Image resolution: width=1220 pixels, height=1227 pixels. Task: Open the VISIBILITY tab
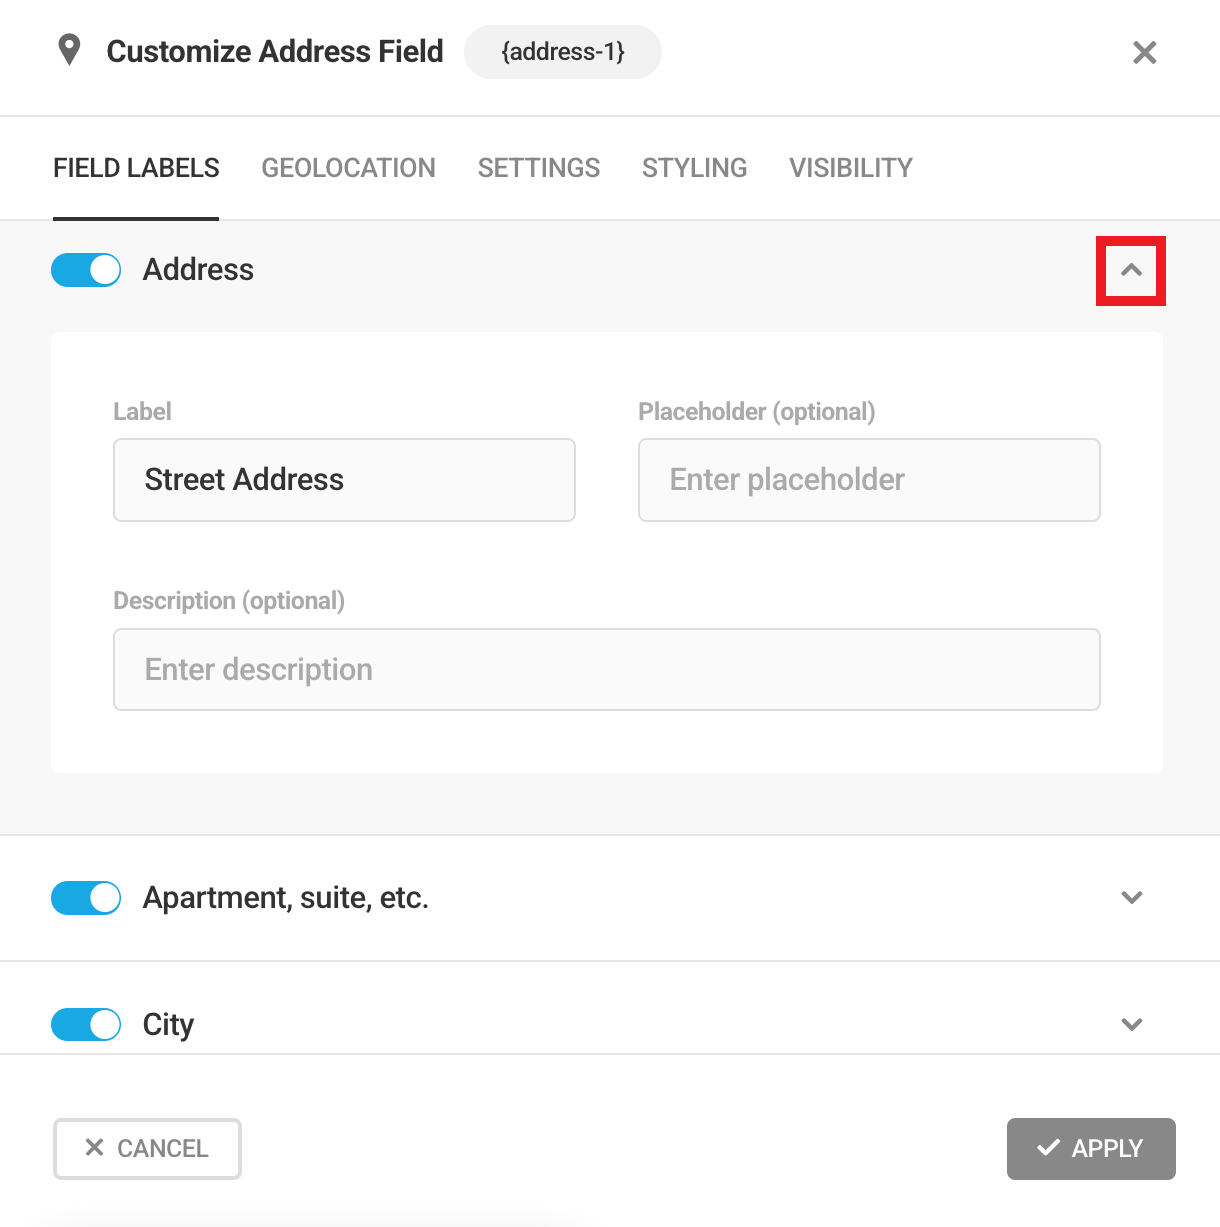[x=850, y=168]
